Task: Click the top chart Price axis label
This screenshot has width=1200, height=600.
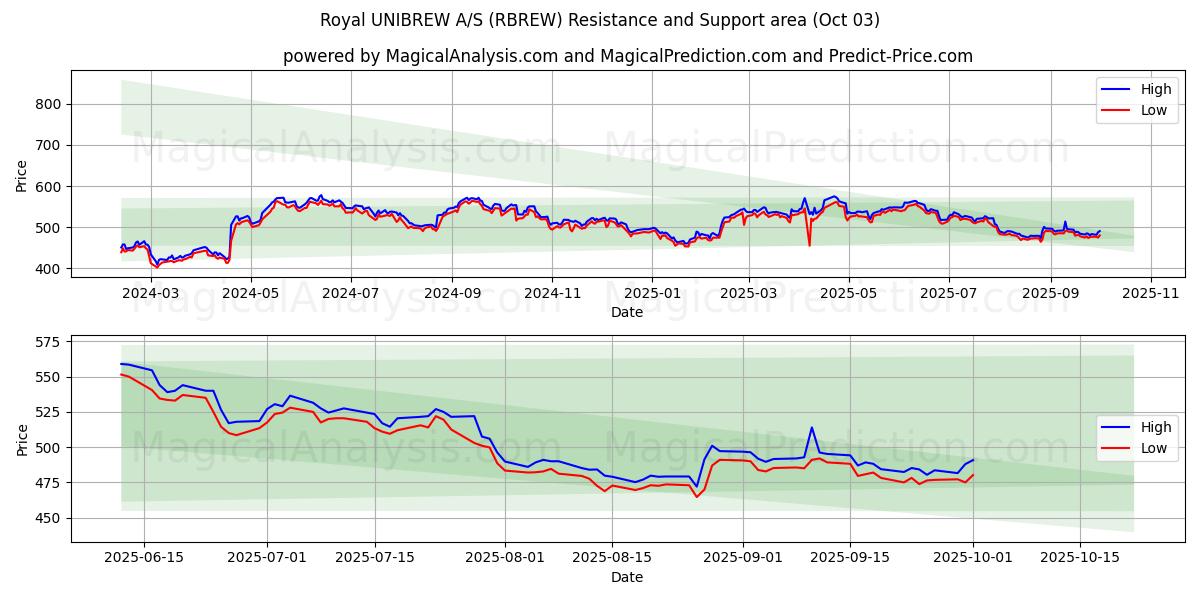Action: pyautogui.click(x=22, y=174)
